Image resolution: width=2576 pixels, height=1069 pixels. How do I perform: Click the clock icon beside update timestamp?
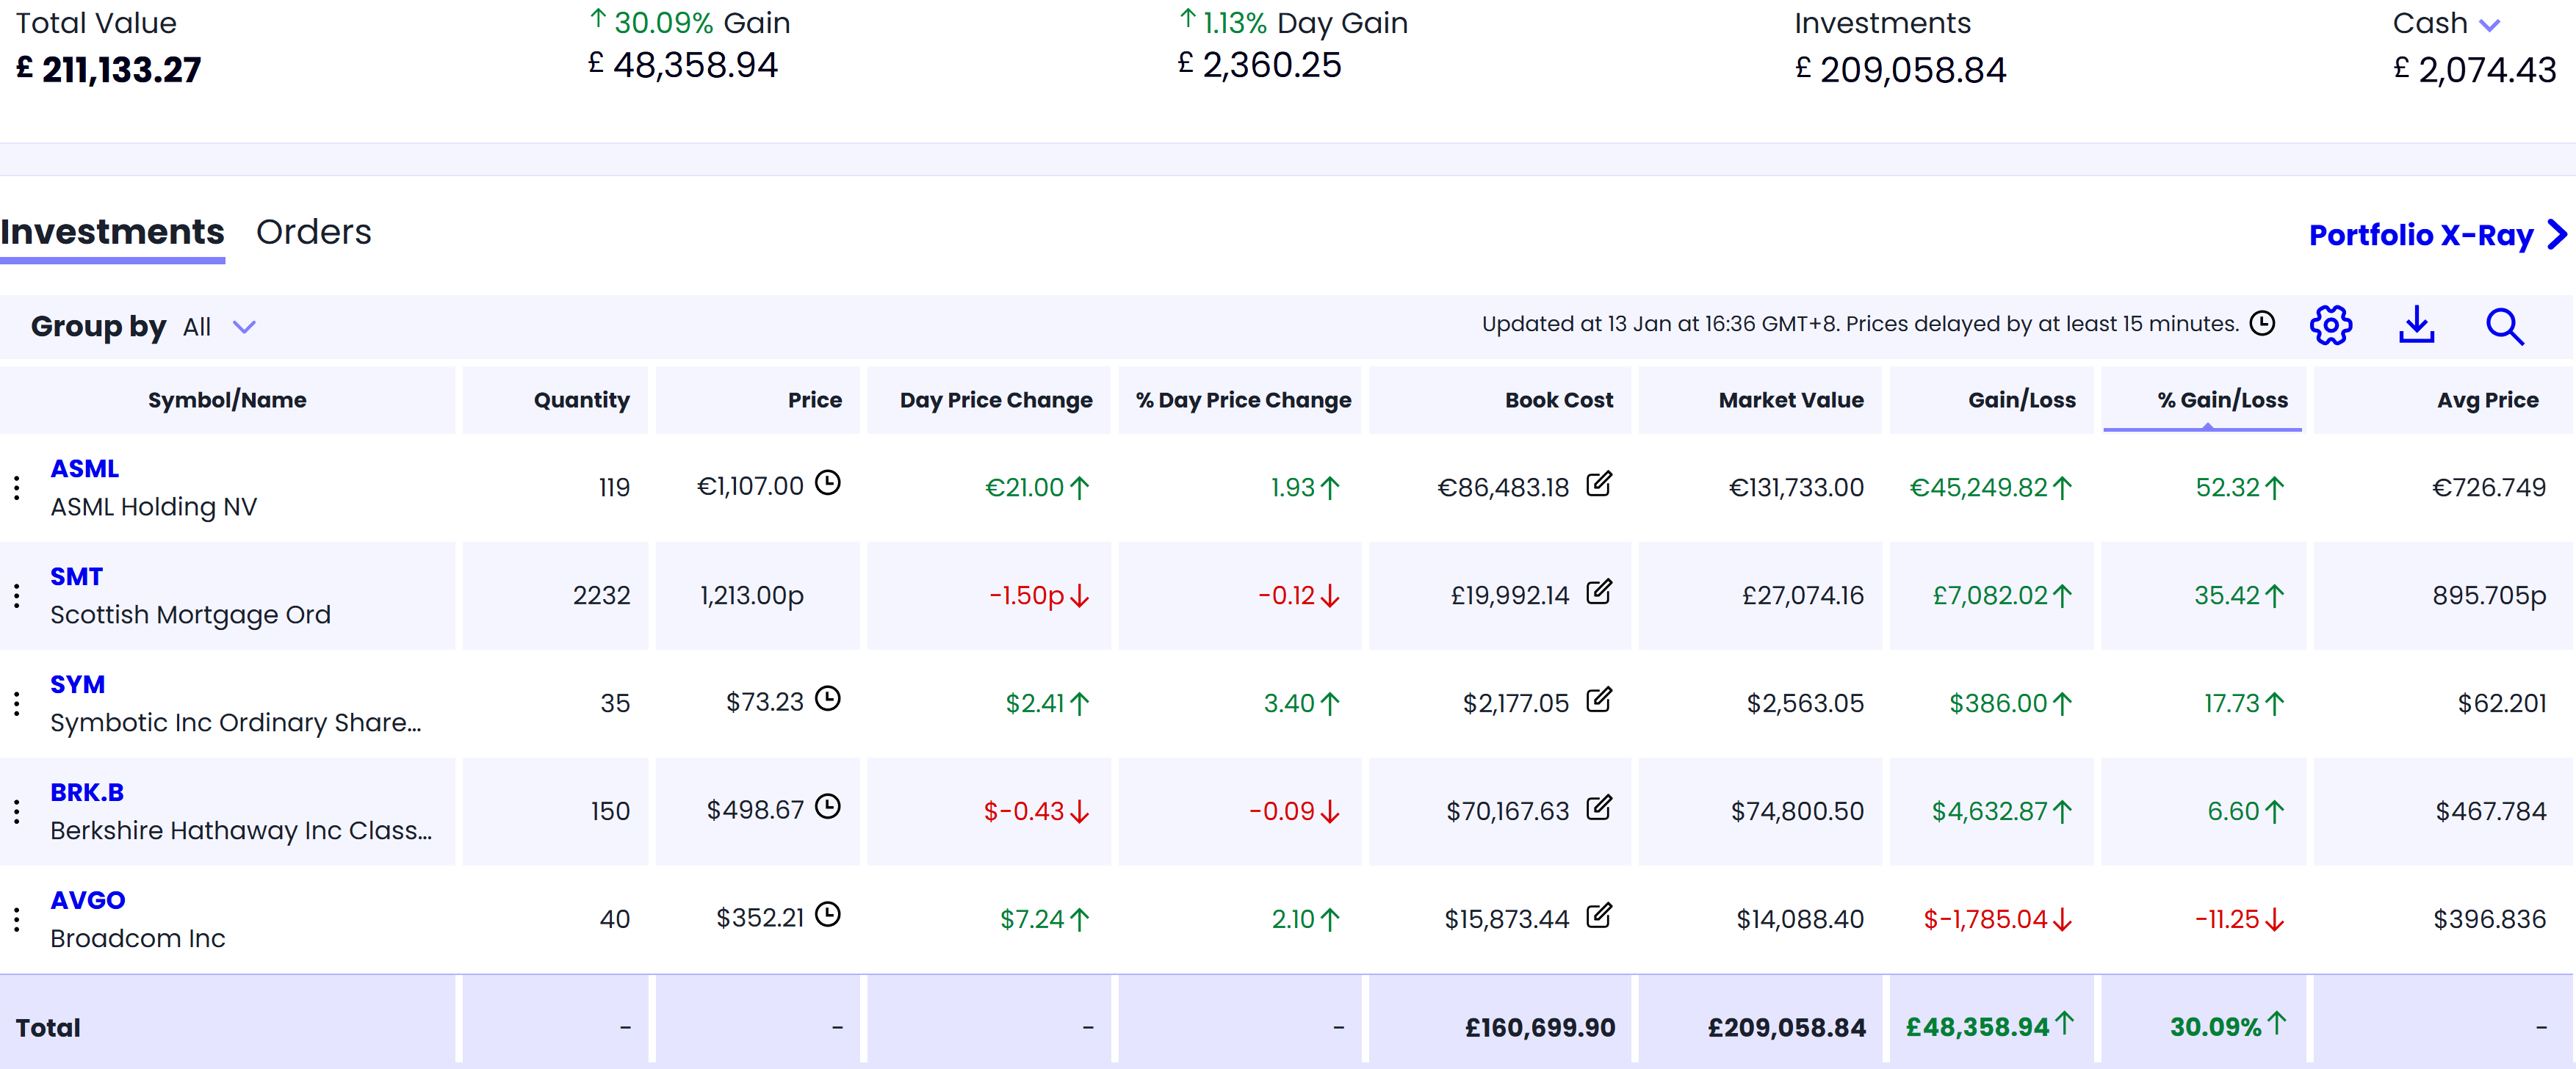pyautogui.click(x=2262, y=323)
